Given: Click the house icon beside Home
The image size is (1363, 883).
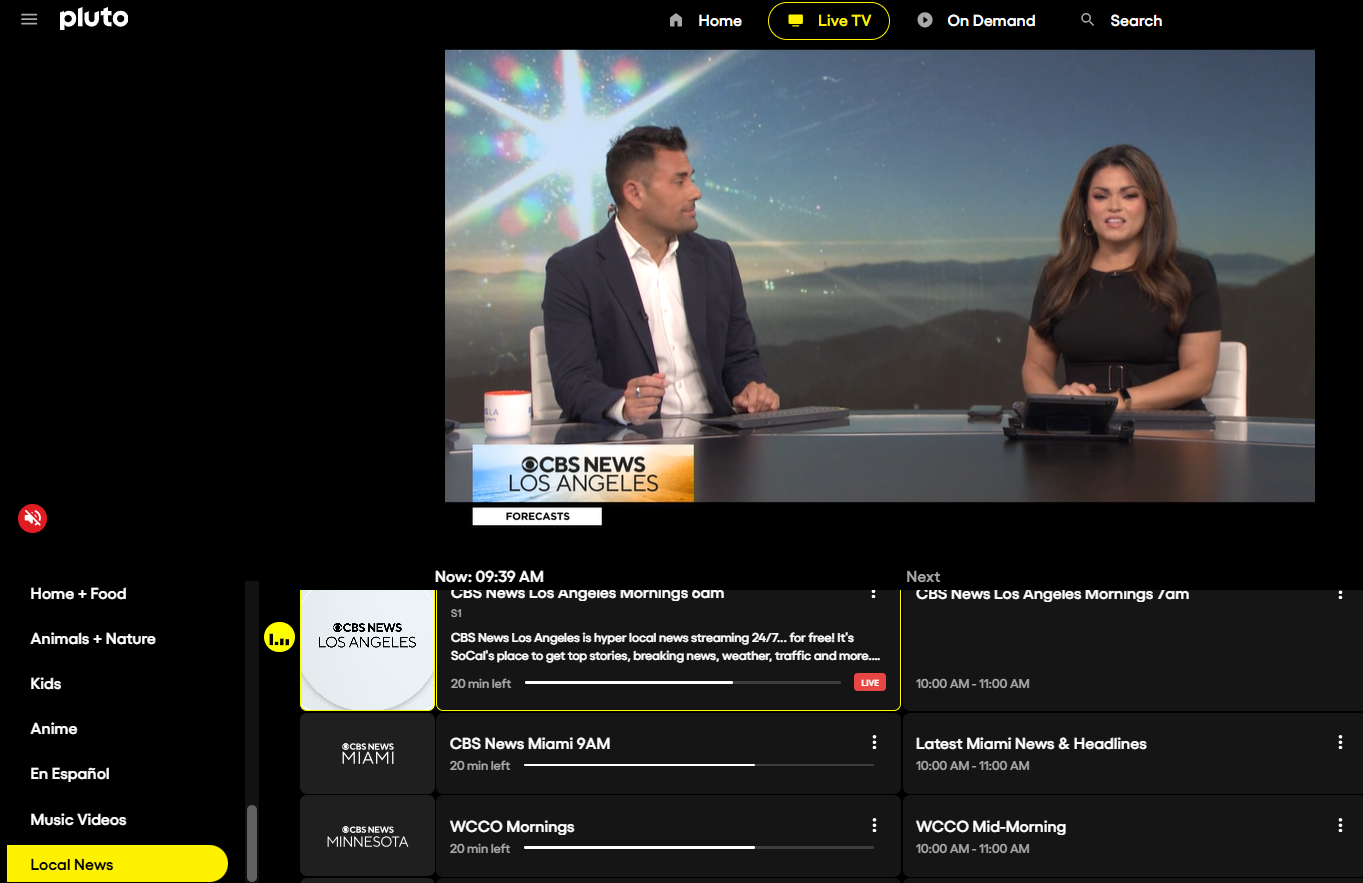Looking at the screenshot, I should tap(676, 20).
